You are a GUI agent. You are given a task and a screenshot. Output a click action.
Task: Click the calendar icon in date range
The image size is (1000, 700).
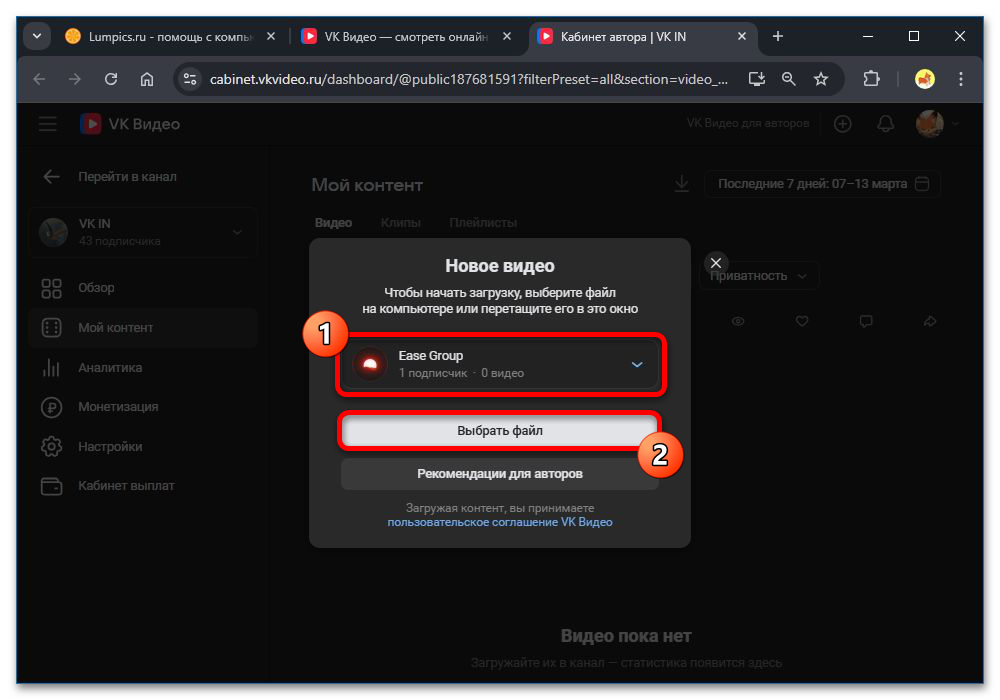click(x=922, y=184)
